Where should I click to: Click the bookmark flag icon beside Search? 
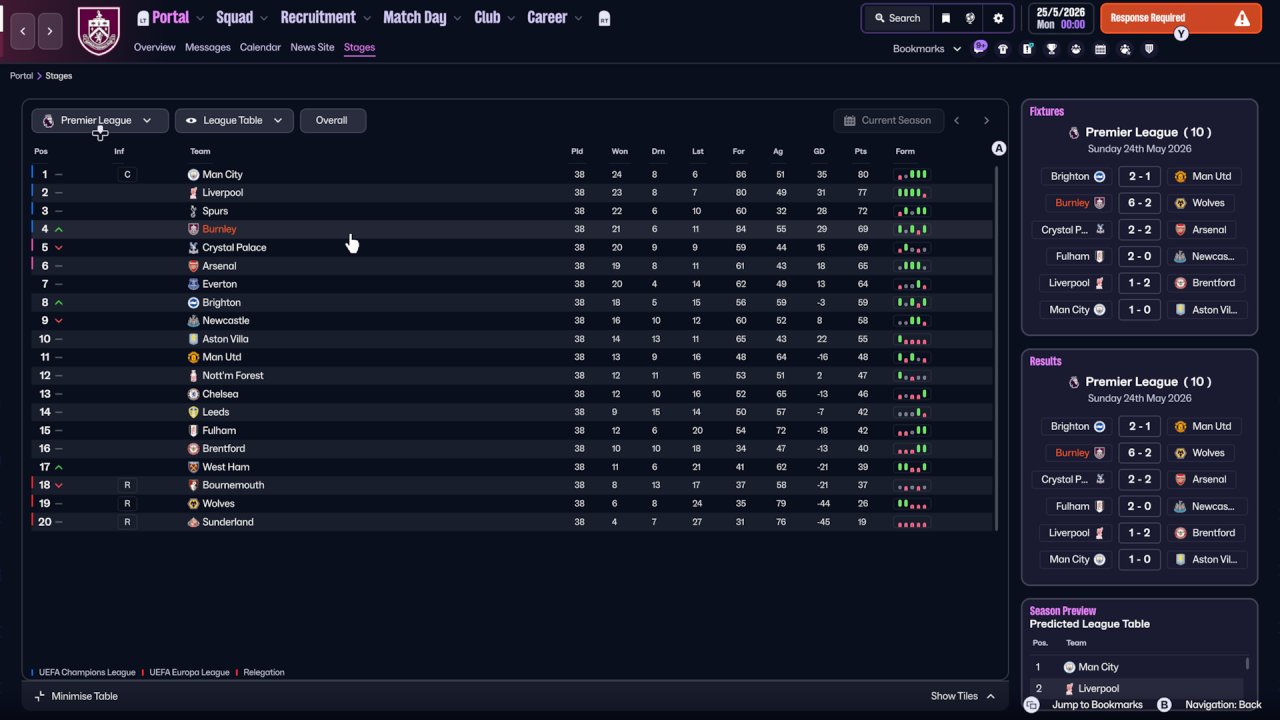[x=946, y=18]
